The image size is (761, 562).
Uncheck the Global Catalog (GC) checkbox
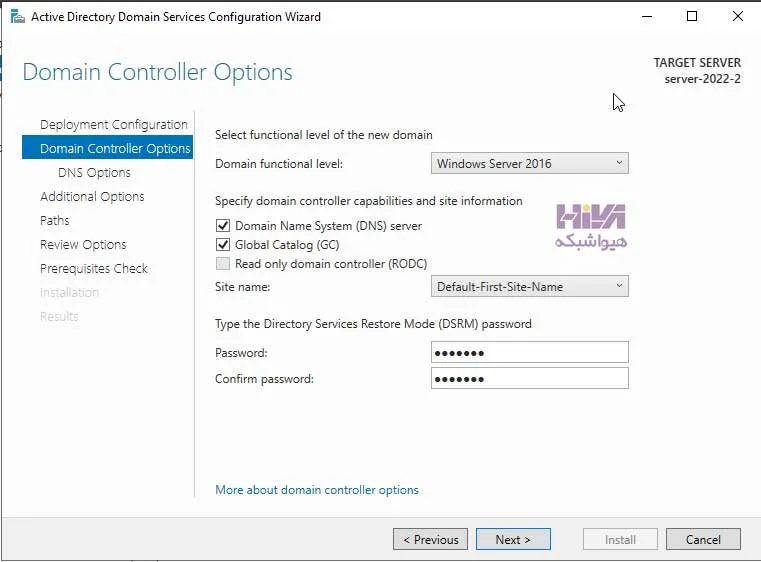[x=223, y=245]
